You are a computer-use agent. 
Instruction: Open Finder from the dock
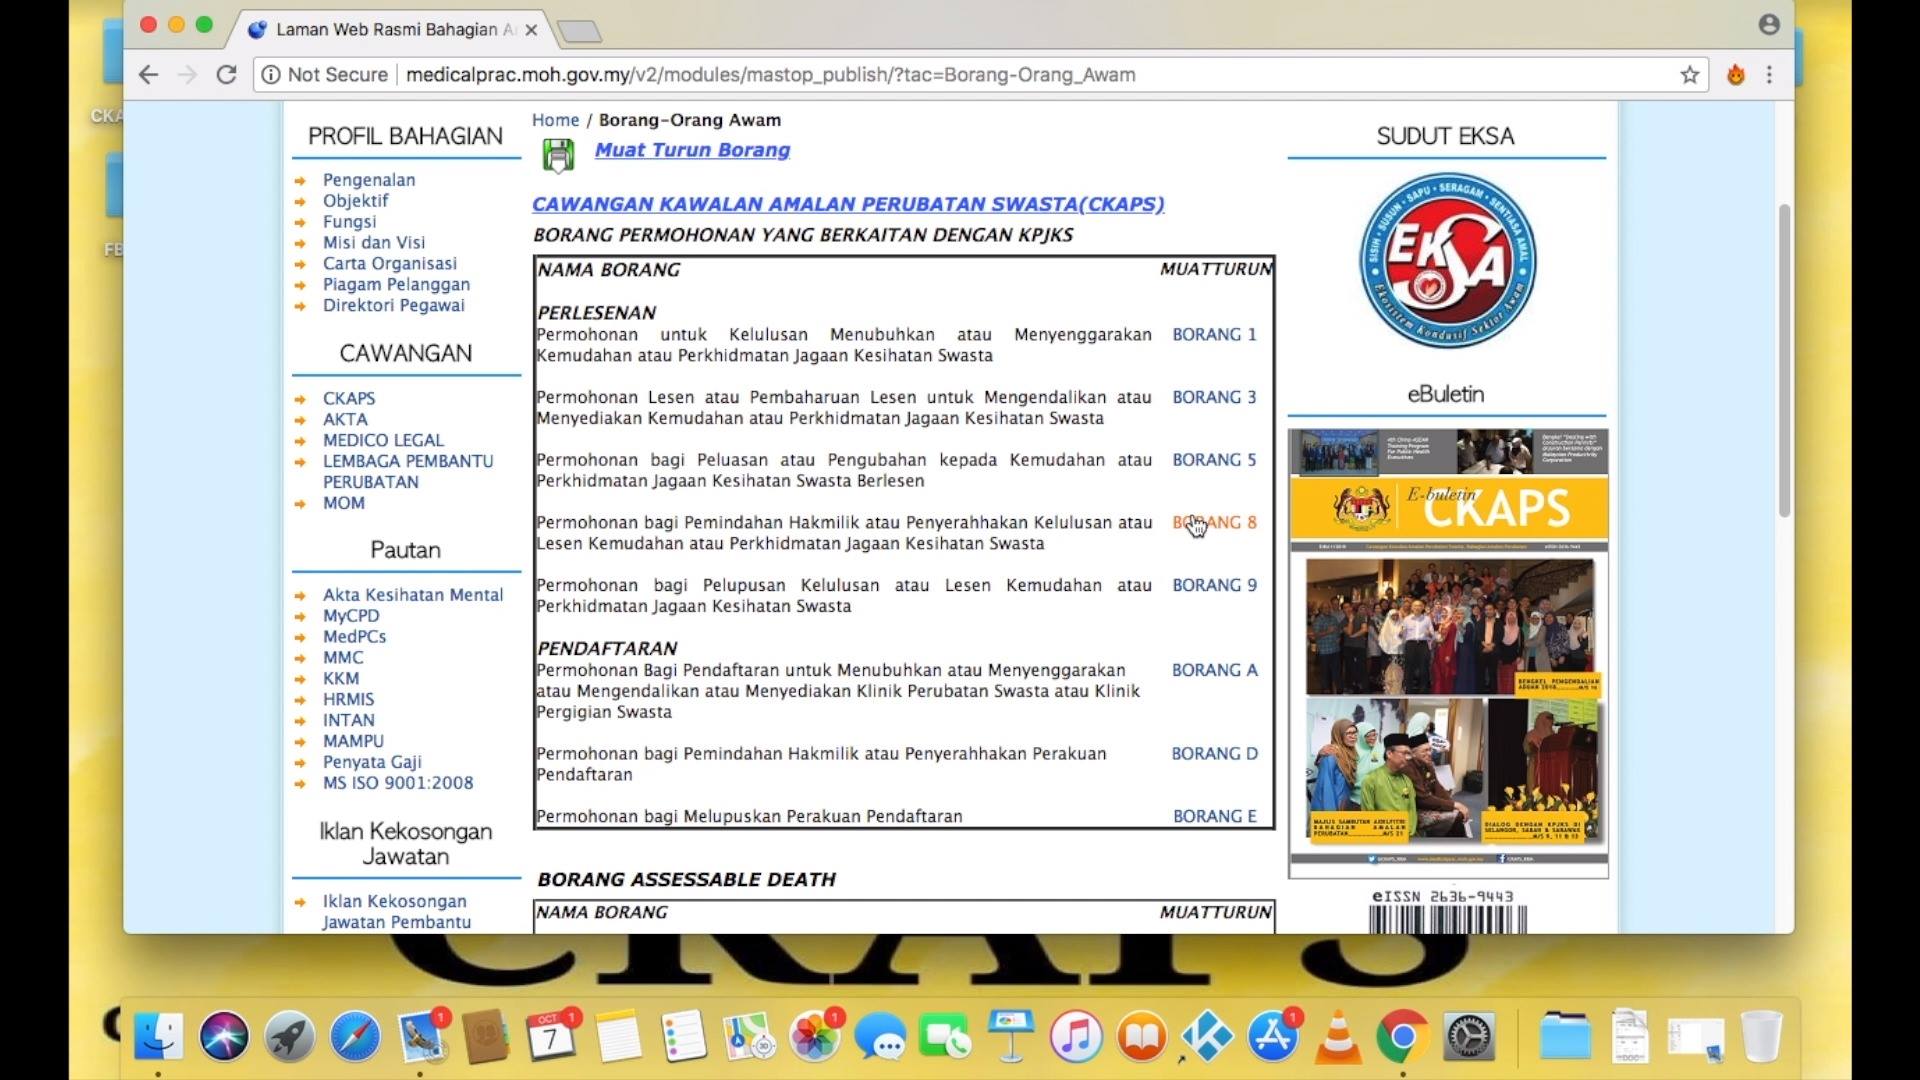[x=158, y=1036]
